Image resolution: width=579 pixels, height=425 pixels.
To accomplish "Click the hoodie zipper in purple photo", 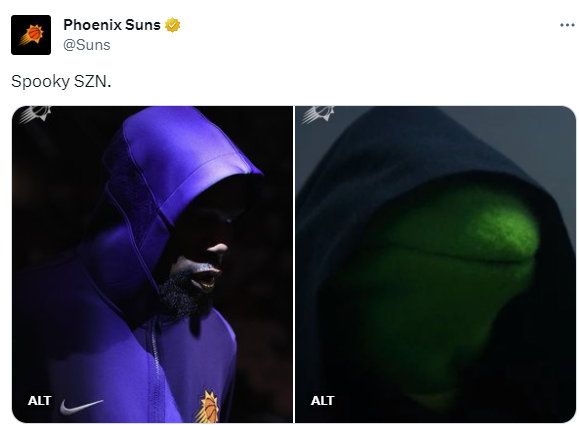I will click(x=157, y=369).
